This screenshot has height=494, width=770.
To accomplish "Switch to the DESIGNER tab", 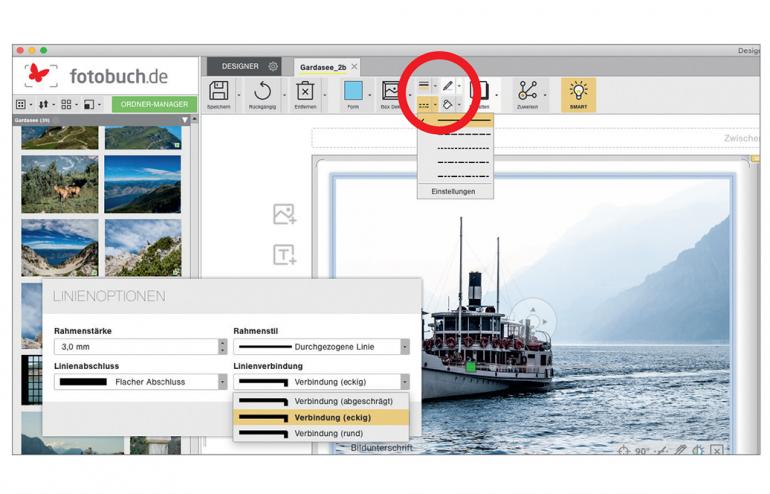I will point(240,66).
